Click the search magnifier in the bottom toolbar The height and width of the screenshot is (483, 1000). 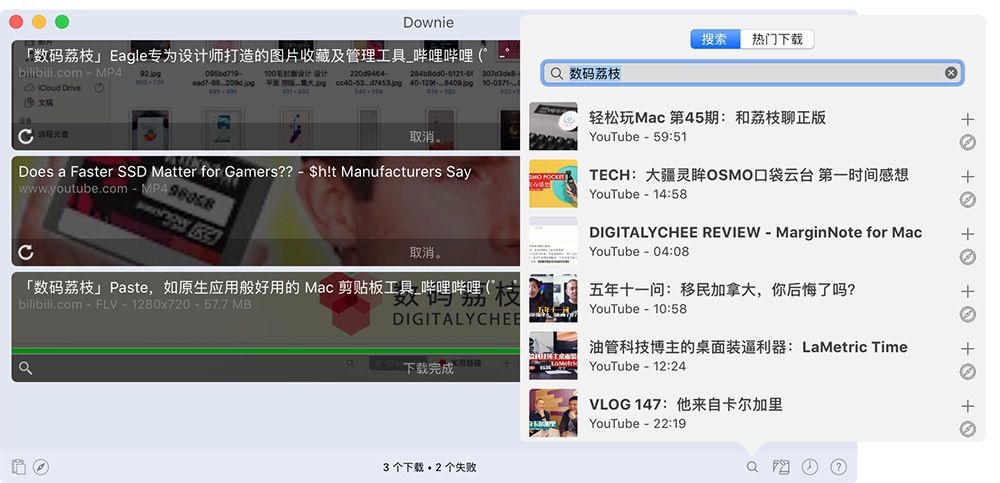coord(752,467)
